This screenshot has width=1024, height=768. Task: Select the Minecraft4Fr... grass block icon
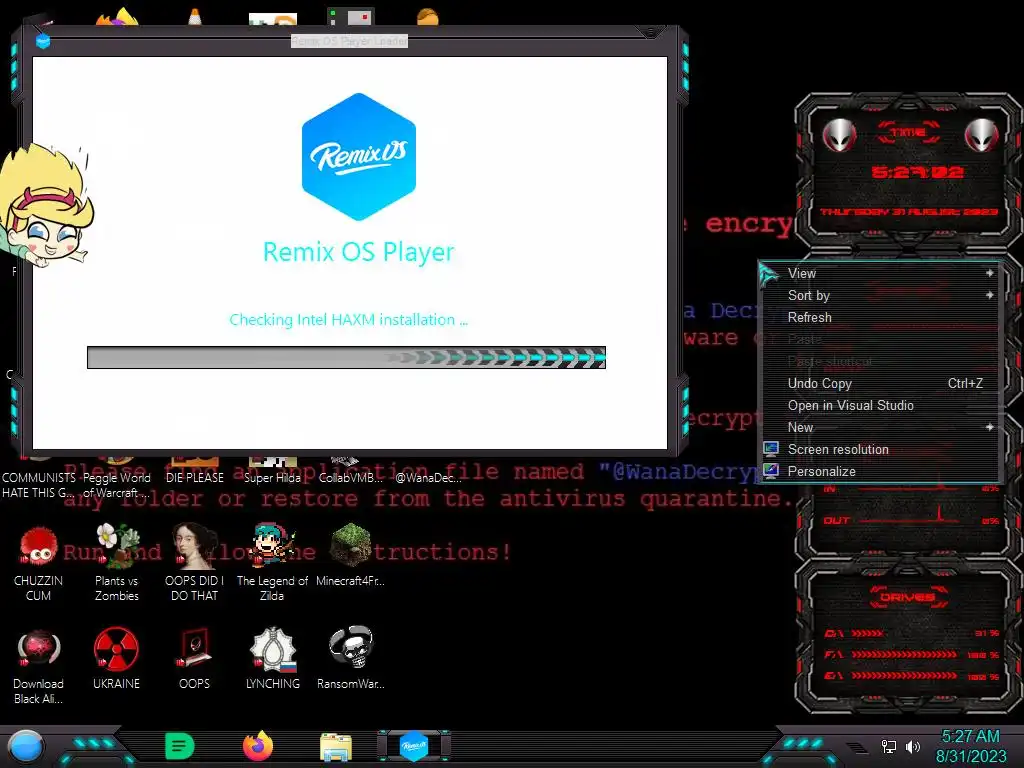[x=351, y=556]
